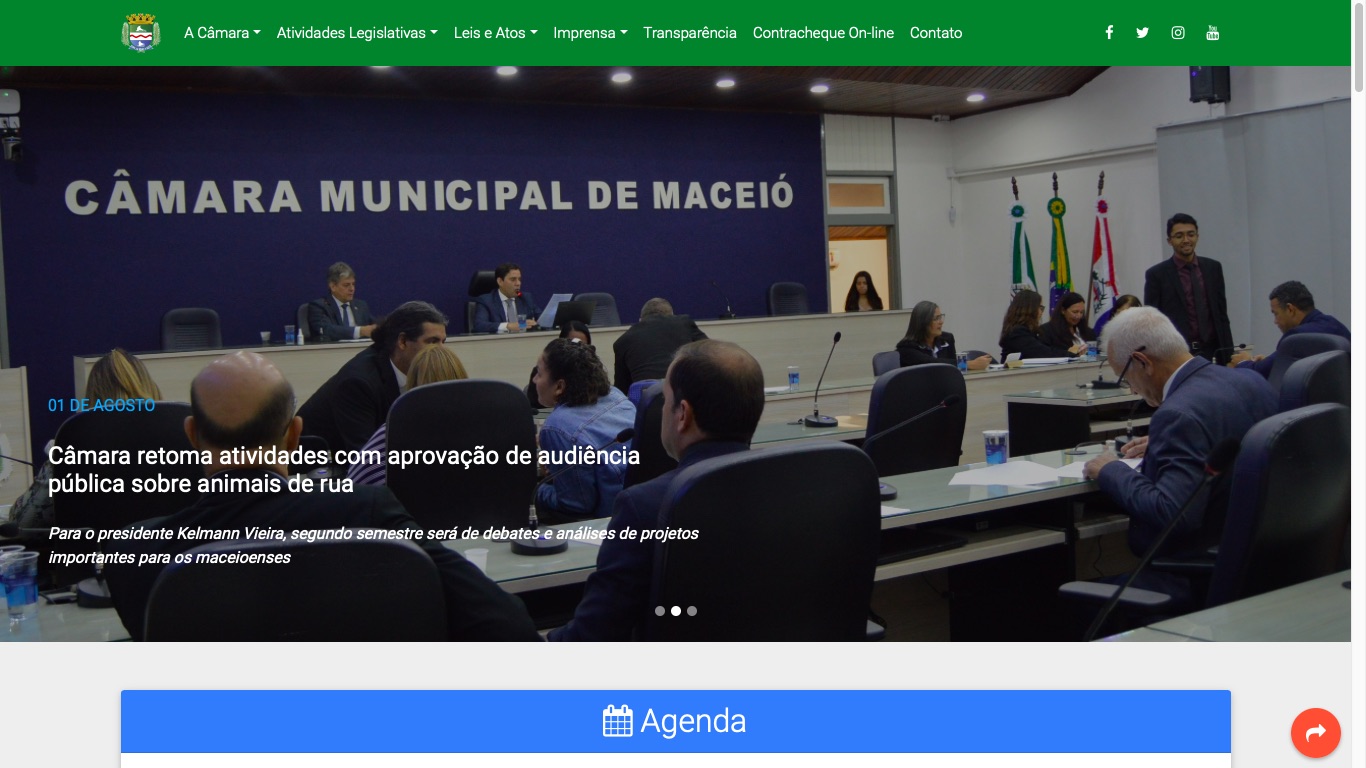
Task: Select the first carousel slide dot
Action: (x=660, y=611)
